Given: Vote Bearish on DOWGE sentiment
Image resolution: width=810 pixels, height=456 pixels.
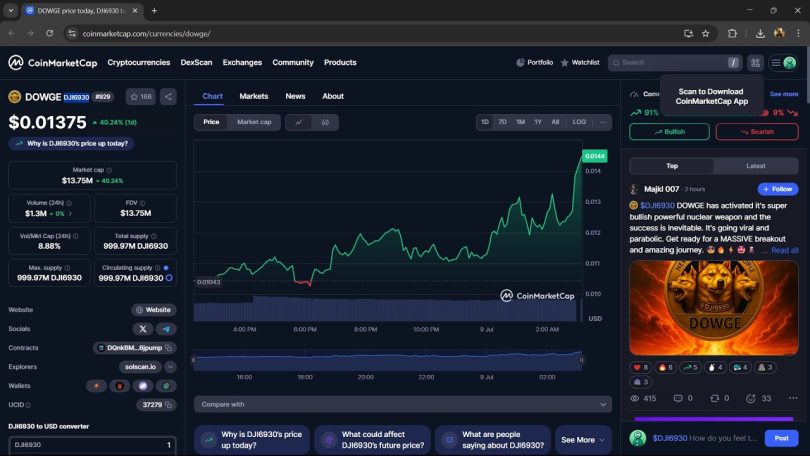Looking at the screenshot, I should pyautogui.click(x=757, y=132).
